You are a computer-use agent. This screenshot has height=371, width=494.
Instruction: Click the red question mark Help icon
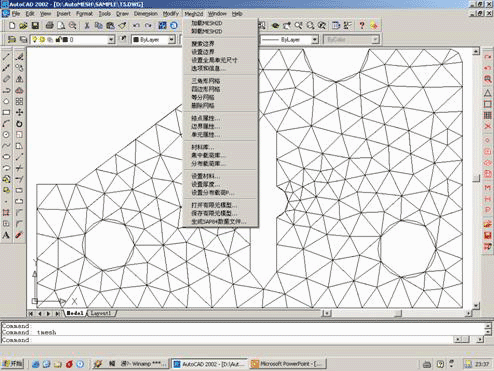coord(362,25)
